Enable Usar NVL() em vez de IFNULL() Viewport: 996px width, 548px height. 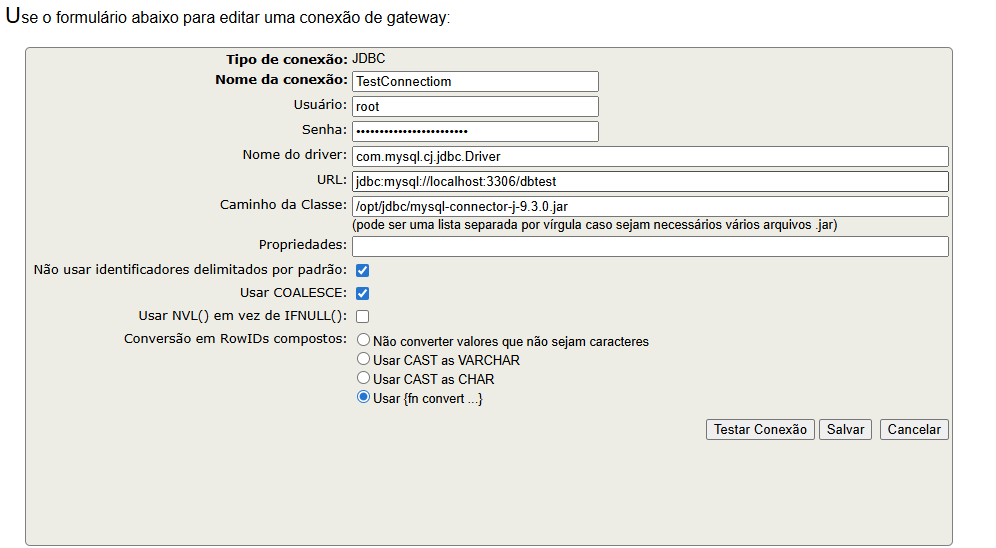pyautogui.click(x=363, y=317)
